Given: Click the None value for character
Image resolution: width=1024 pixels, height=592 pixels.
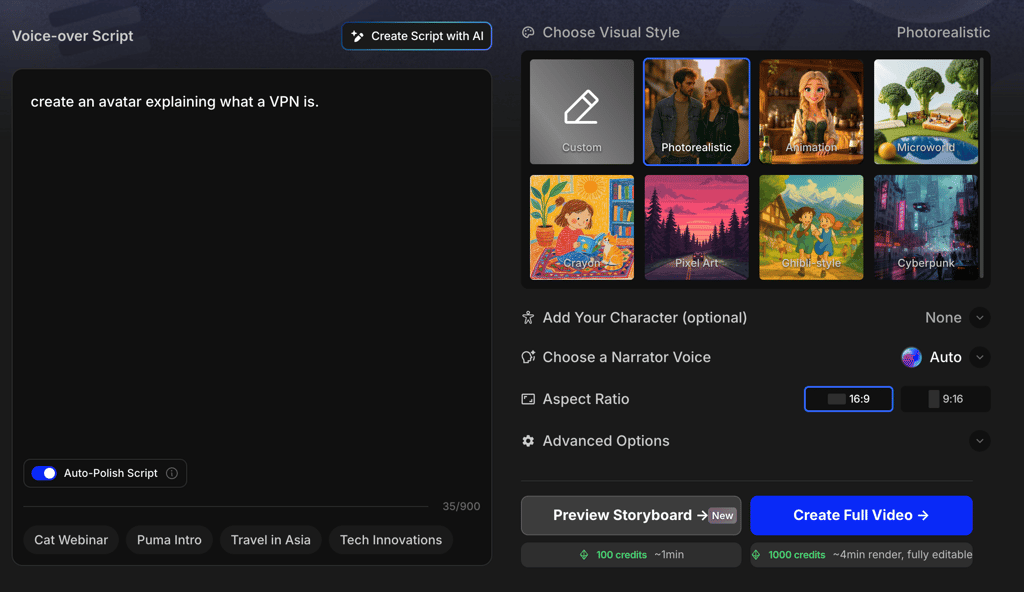Looking at the screenshot, I should click(943, 318).
